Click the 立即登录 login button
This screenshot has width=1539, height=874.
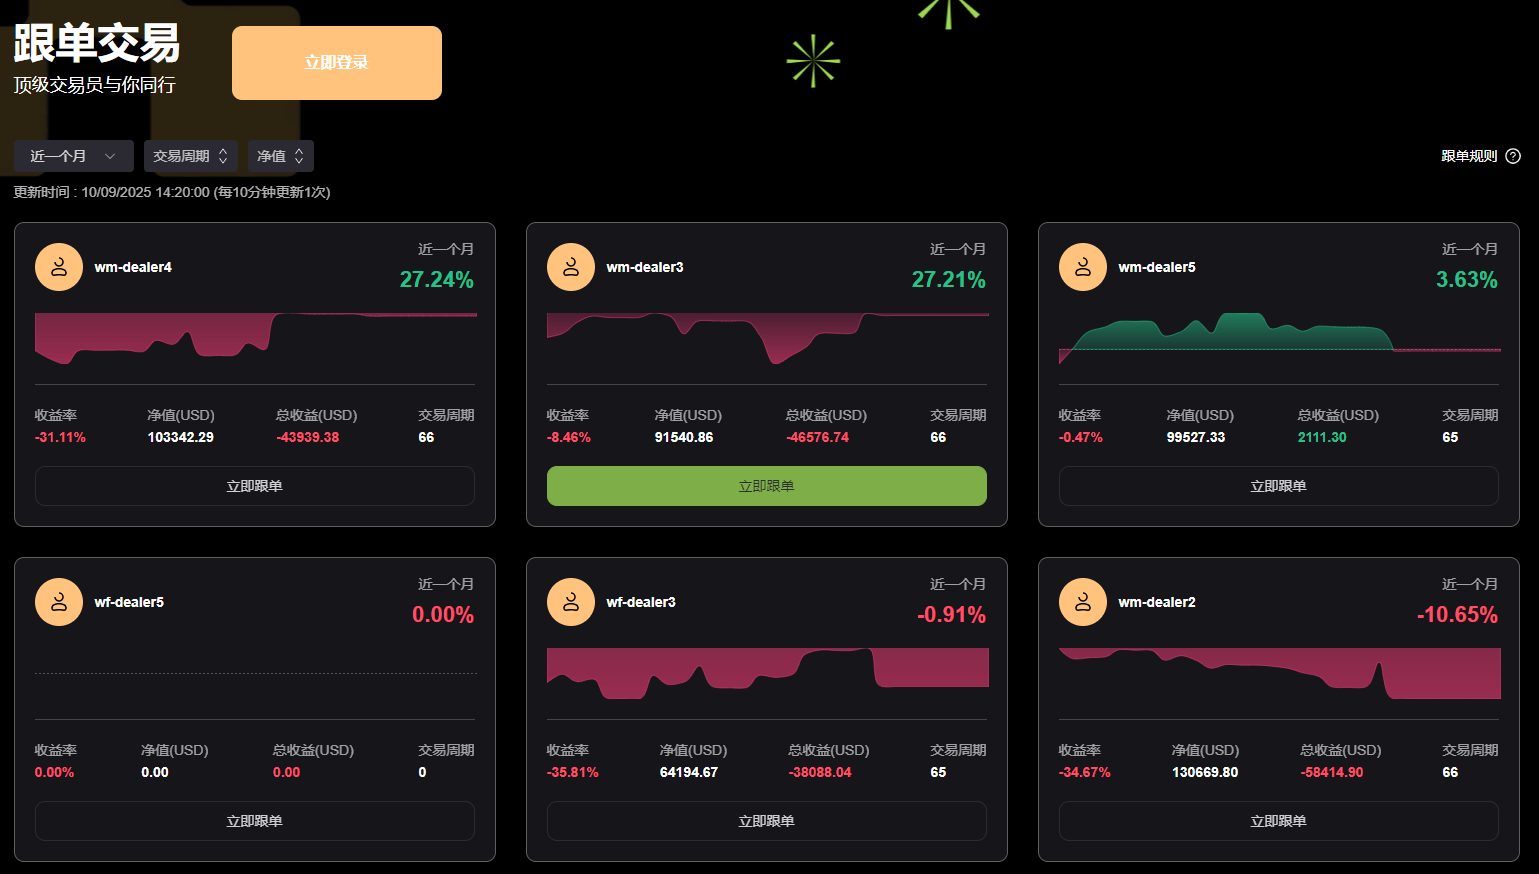[336, 62]
